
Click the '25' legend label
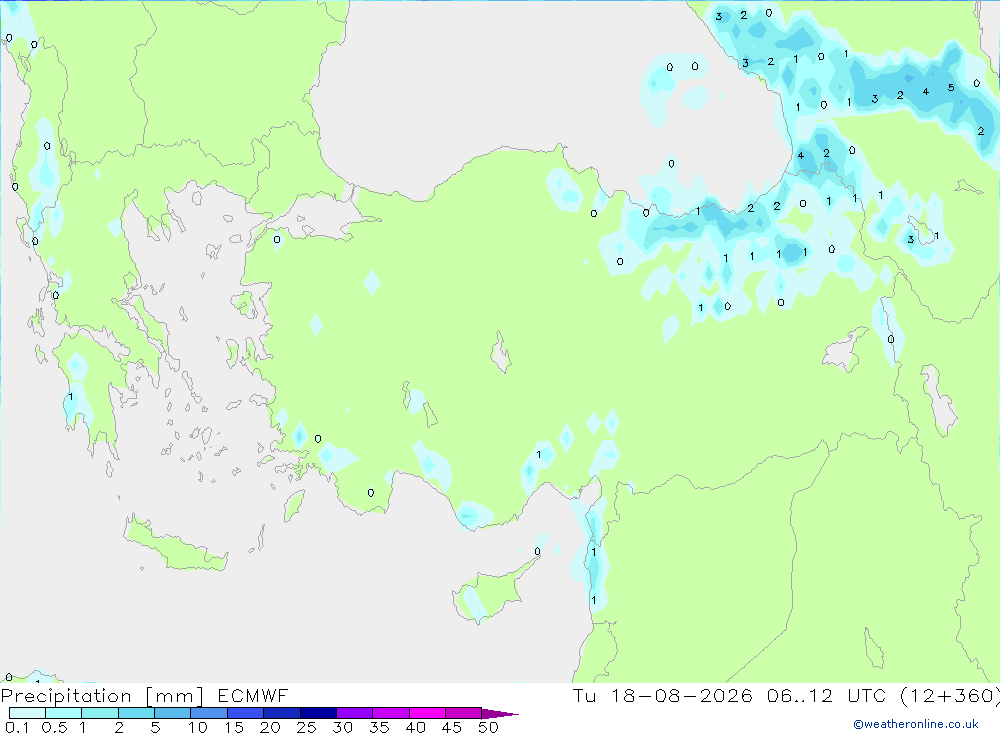[x=306, y=727]
